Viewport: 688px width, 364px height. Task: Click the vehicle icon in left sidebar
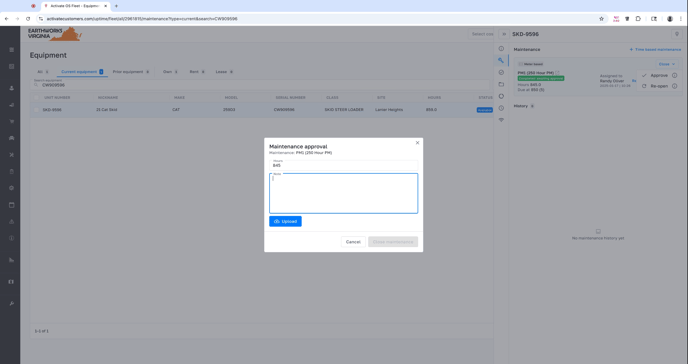(x=11, y=138)
